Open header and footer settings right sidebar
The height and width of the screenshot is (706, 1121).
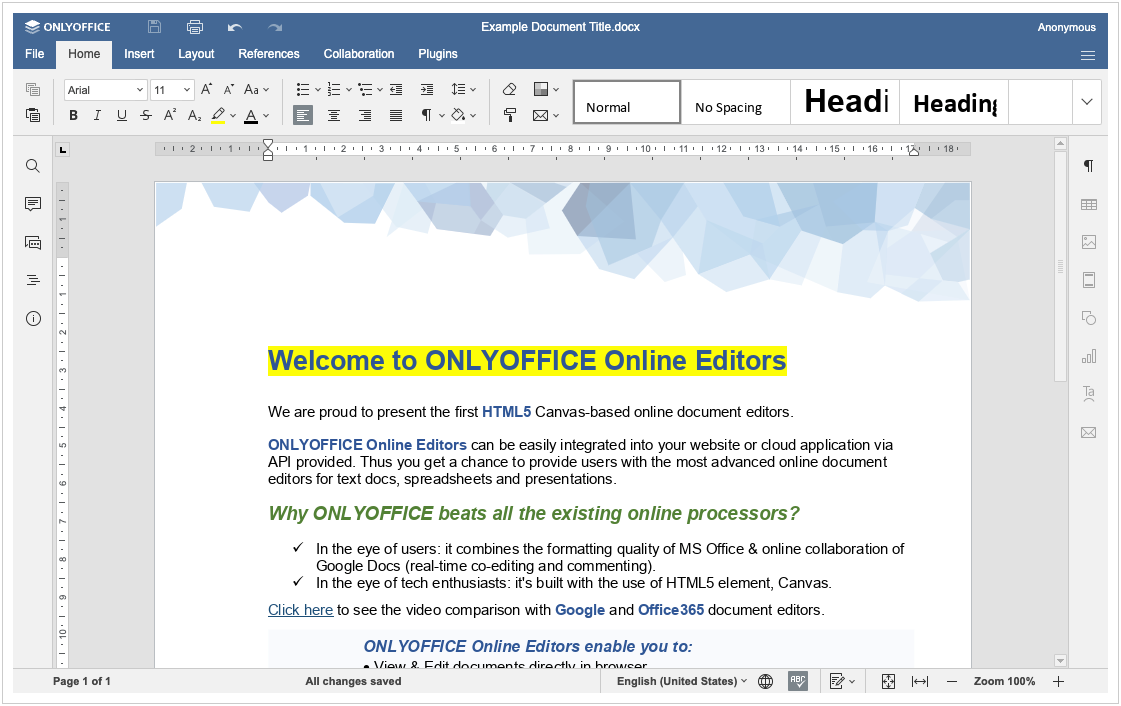coord(1088,280)
